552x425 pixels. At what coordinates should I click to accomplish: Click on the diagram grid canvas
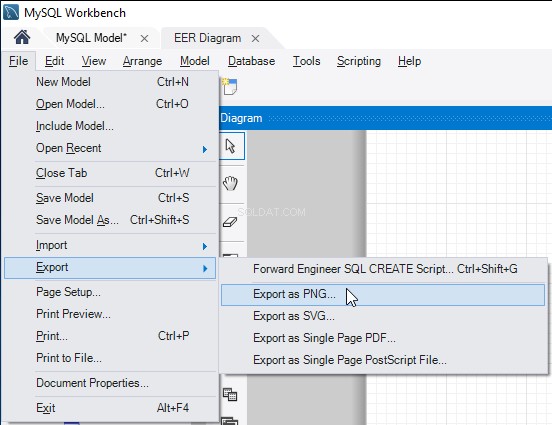tap(459, 194)
